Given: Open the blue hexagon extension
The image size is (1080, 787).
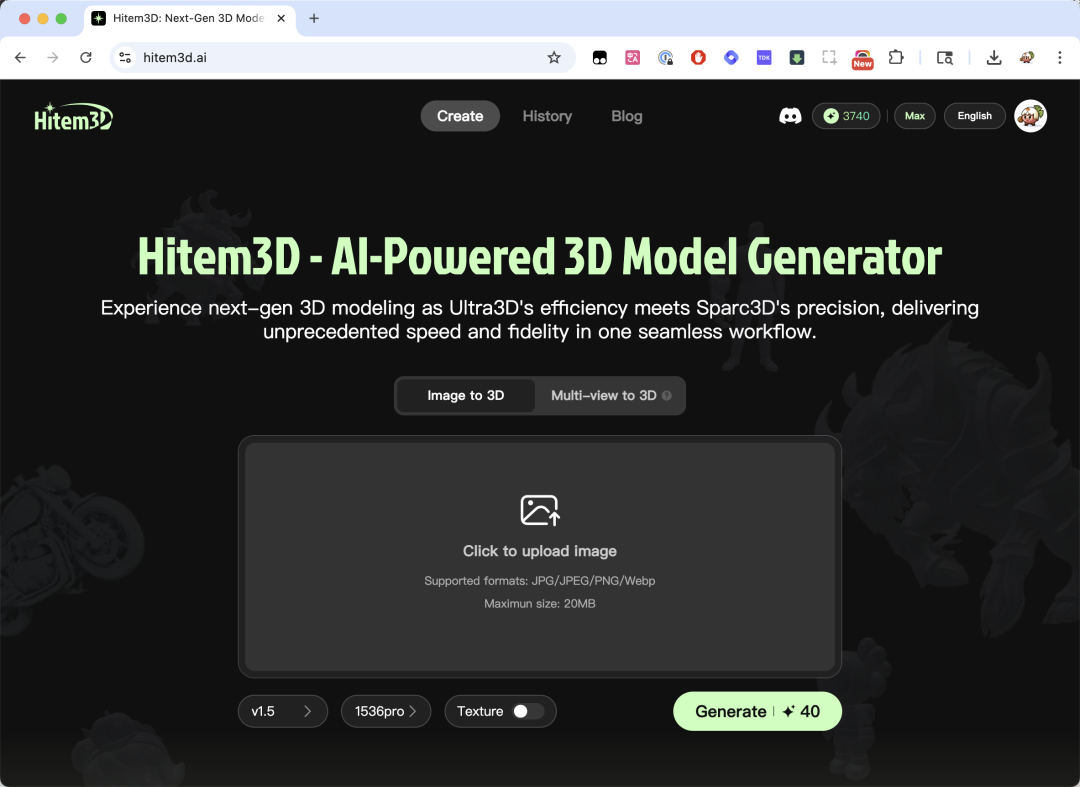Looking at the screenshot, I should pos(731,58).
